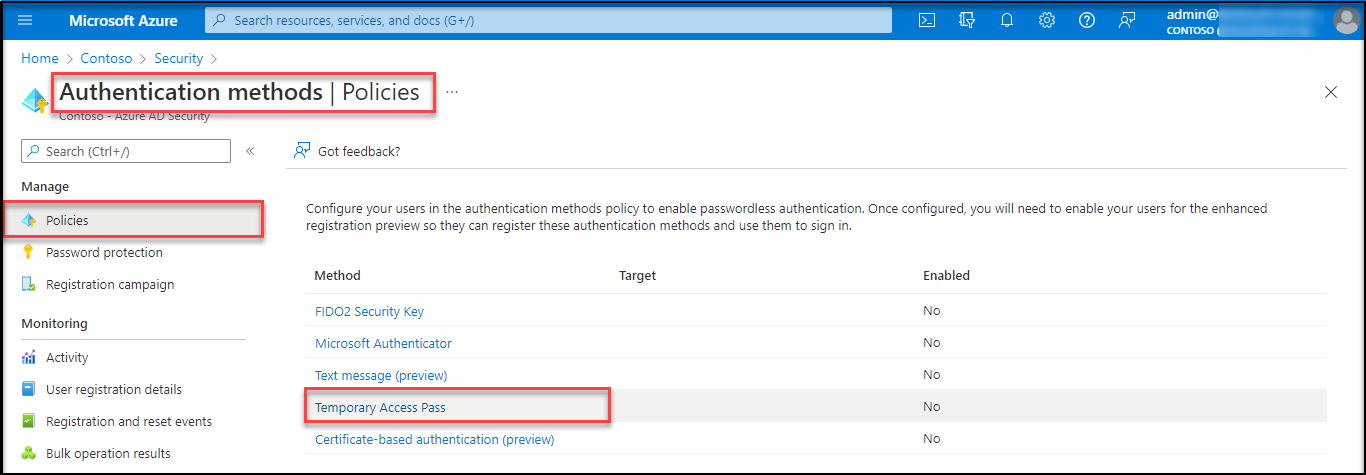
Task: Open Password protection menu item
Action: (x=104, y=252)
